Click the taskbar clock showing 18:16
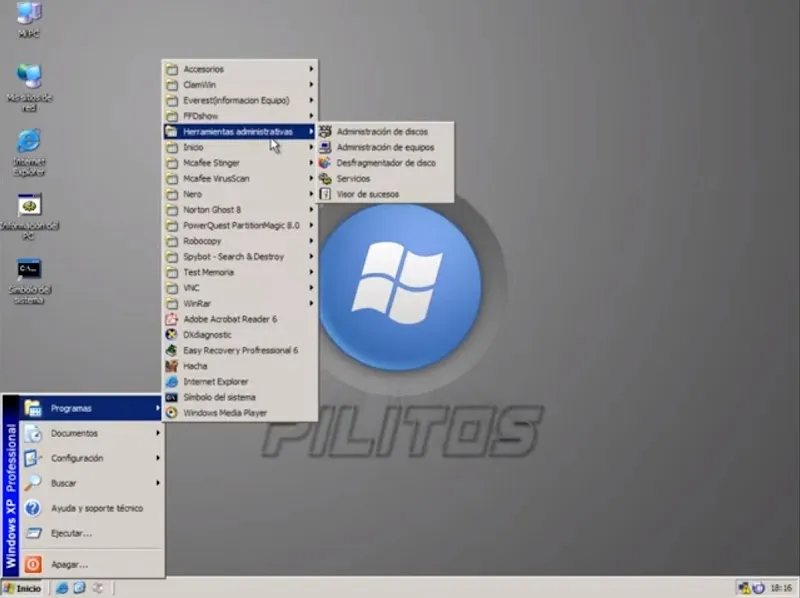This screenshot has width=800, height=598. coord(781,588)
